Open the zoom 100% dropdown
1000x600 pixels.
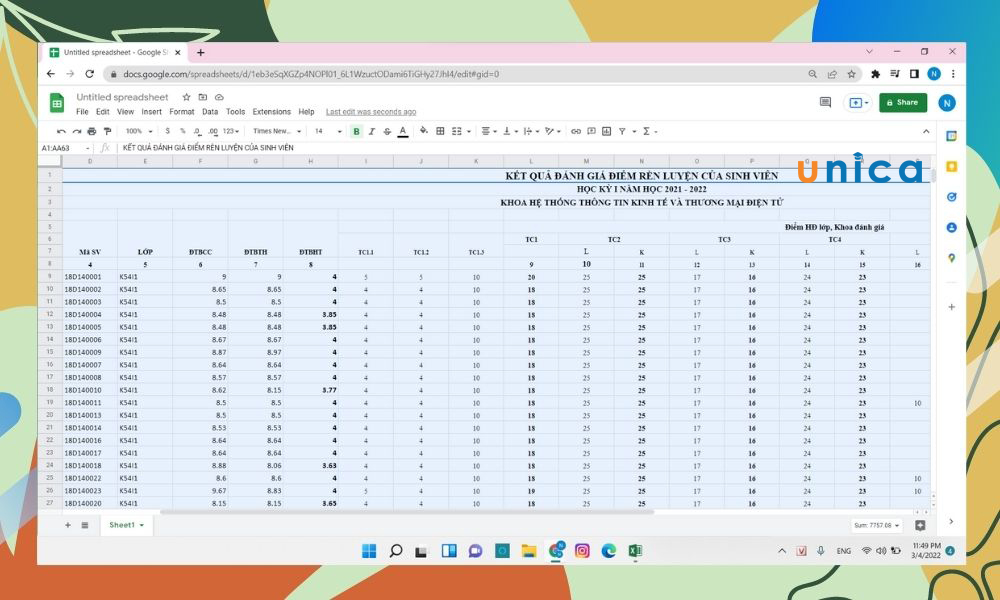139,131
